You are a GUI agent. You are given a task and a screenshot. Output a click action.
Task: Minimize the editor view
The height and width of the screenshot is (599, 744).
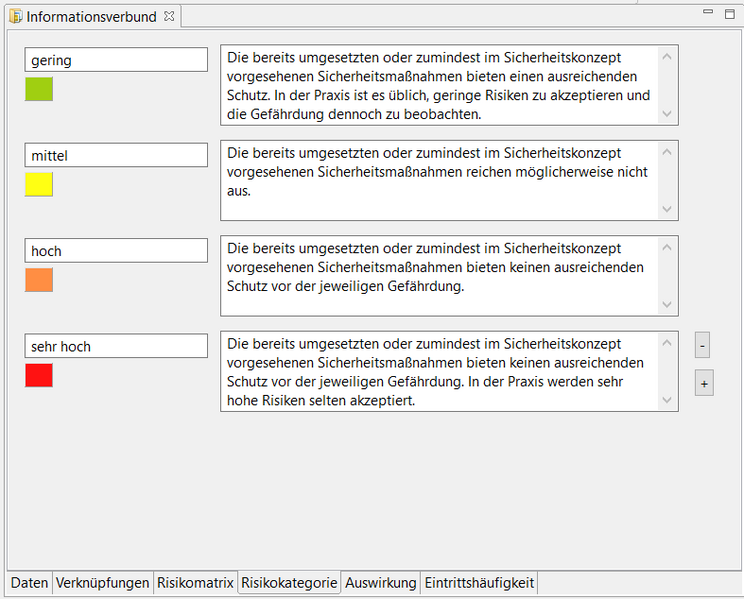pyautogui.click(x=708, y=12)
